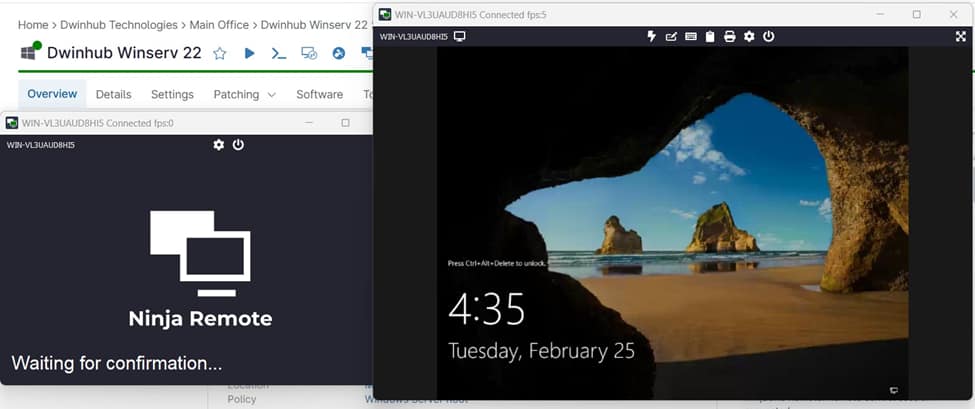Viewport: 975px width, 409px height.
Task: Click the play icon next to device name
Action: (x=249, y=53)
